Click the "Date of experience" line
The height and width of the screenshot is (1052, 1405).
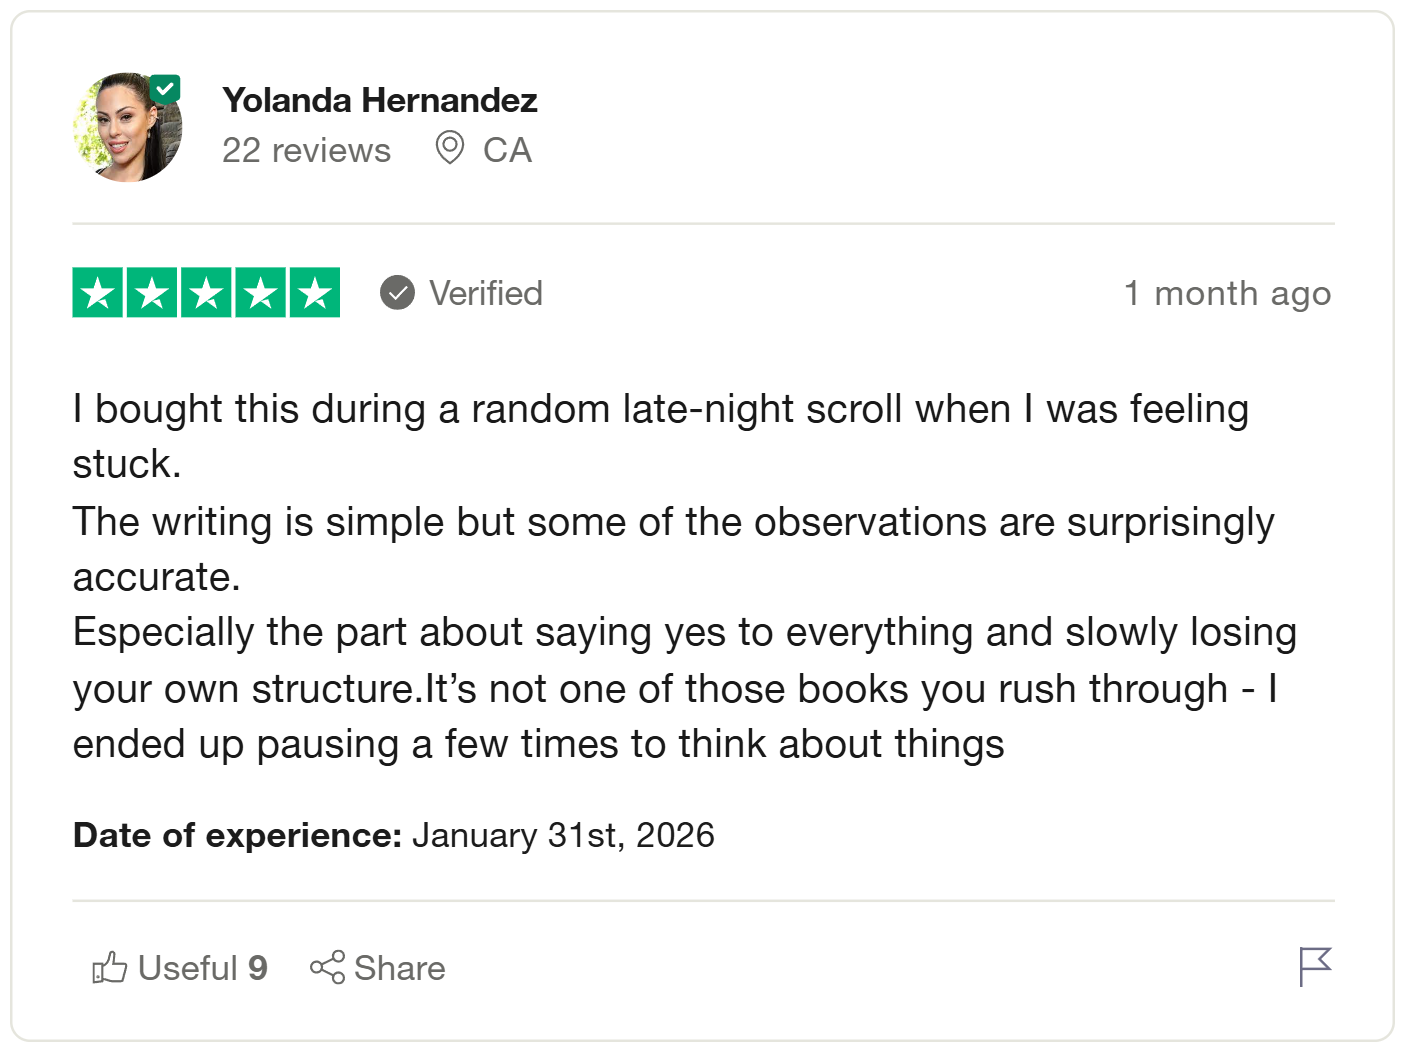394,835
